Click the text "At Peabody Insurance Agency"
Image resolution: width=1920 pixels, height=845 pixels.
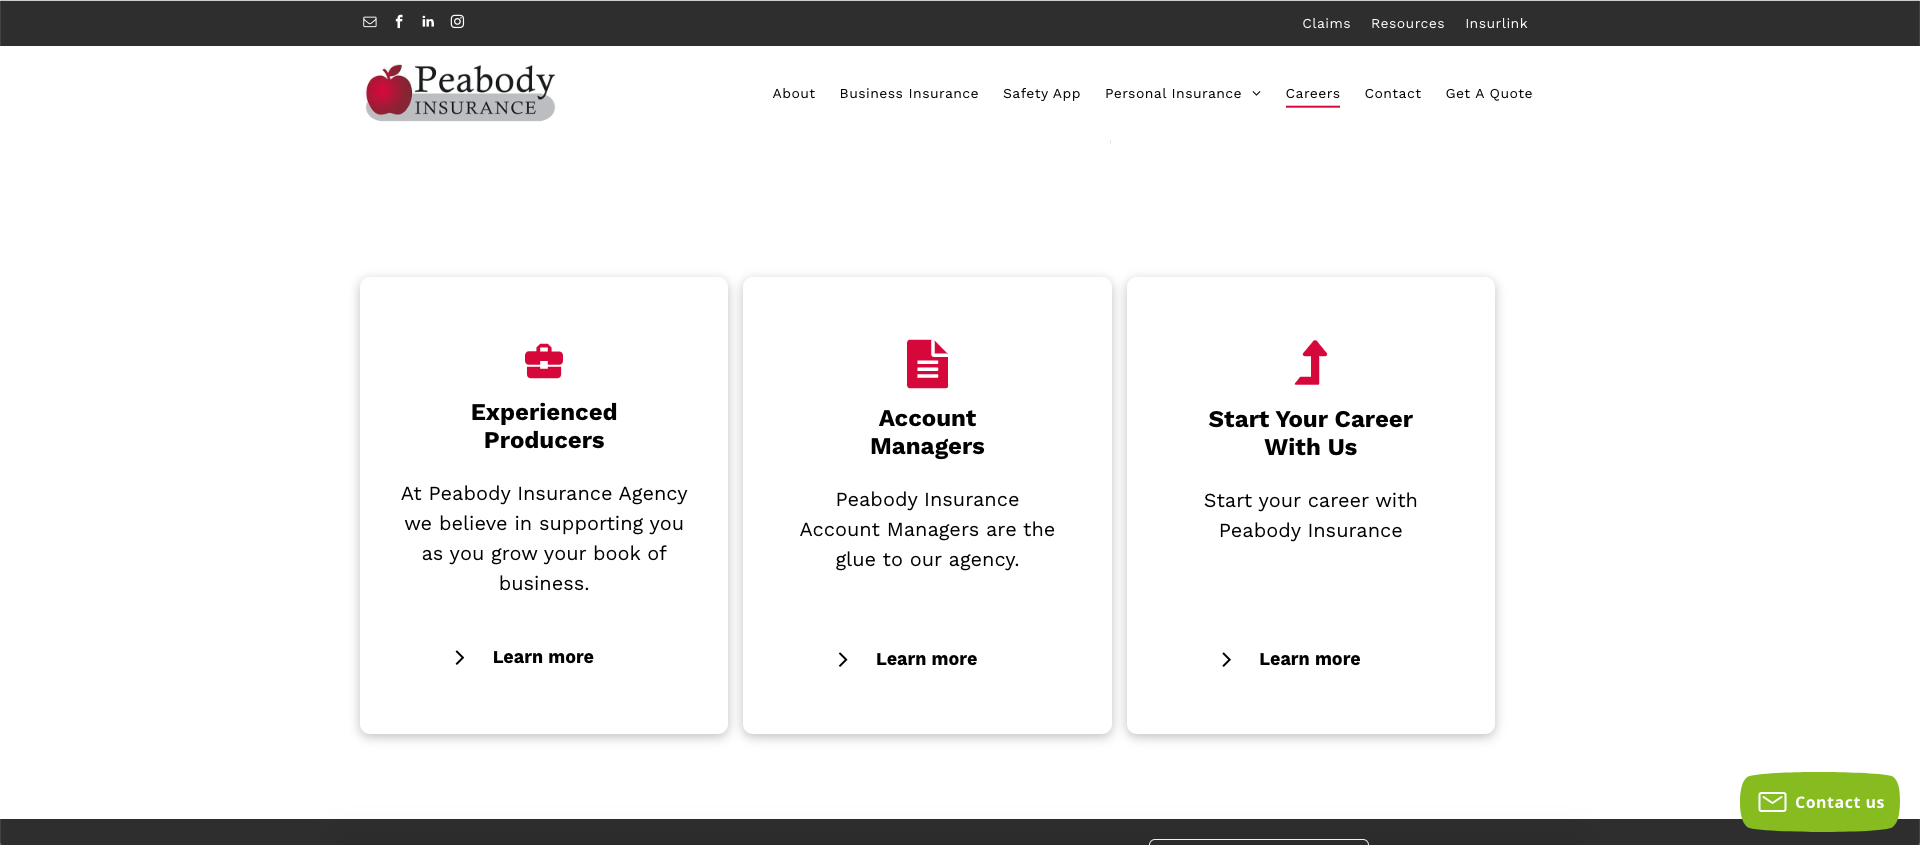tap(544, 494)
